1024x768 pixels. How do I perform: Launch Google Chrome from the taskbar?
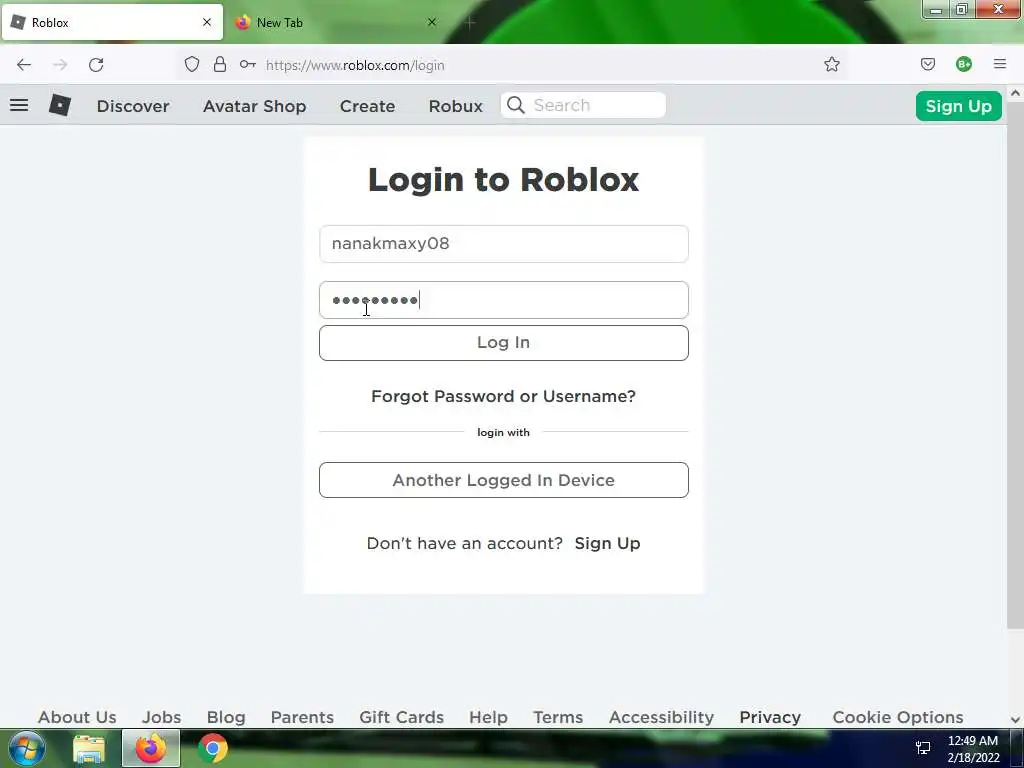pos(213,748)
